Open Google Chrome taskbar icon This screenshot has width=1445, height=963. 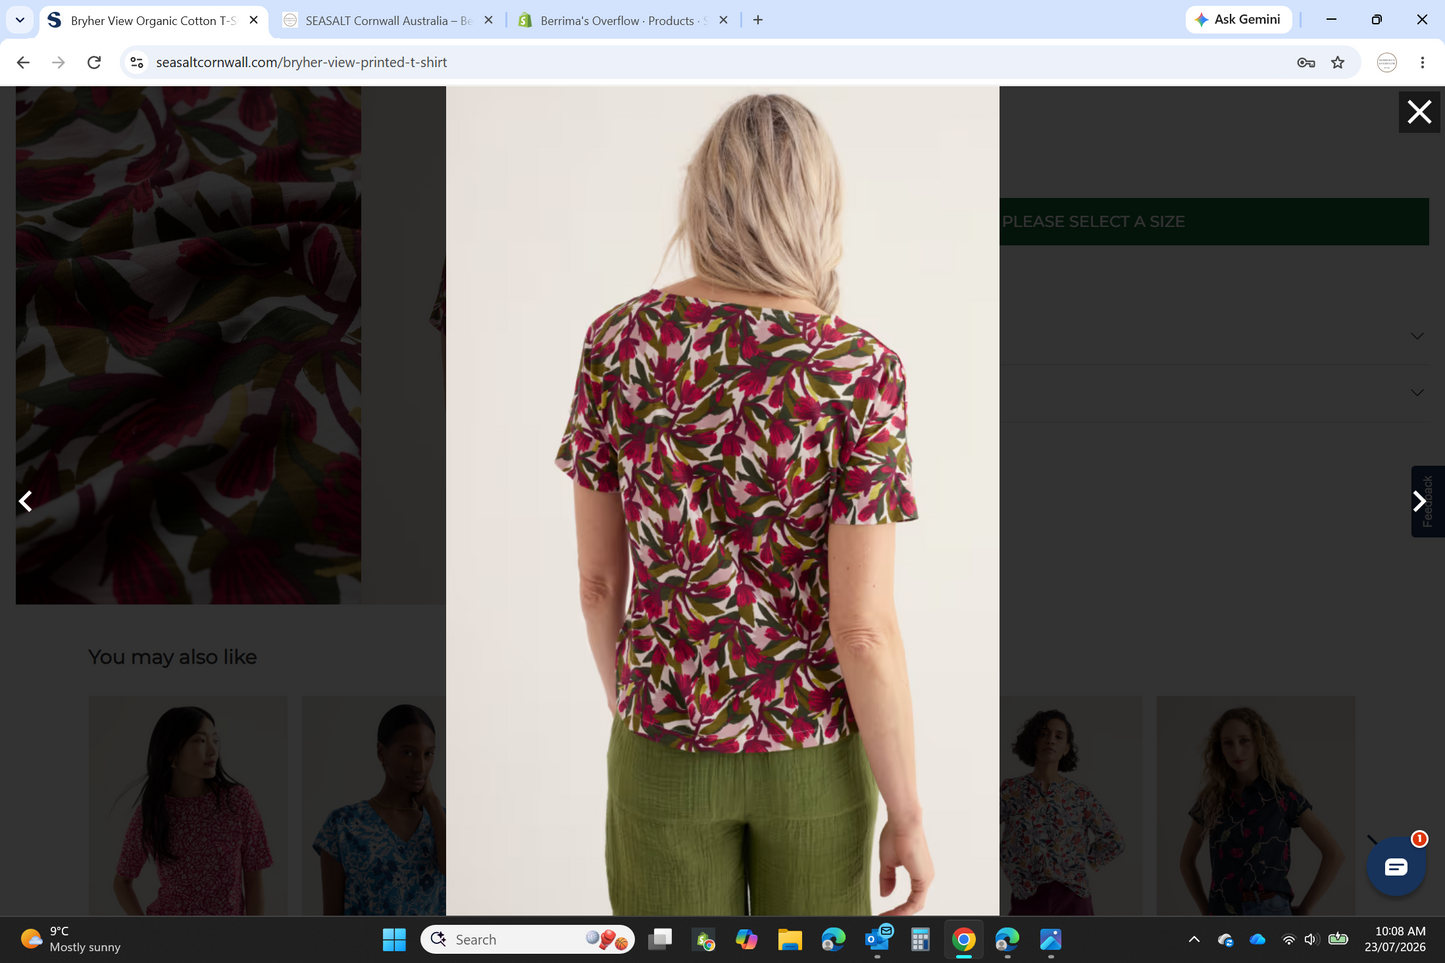964,940
